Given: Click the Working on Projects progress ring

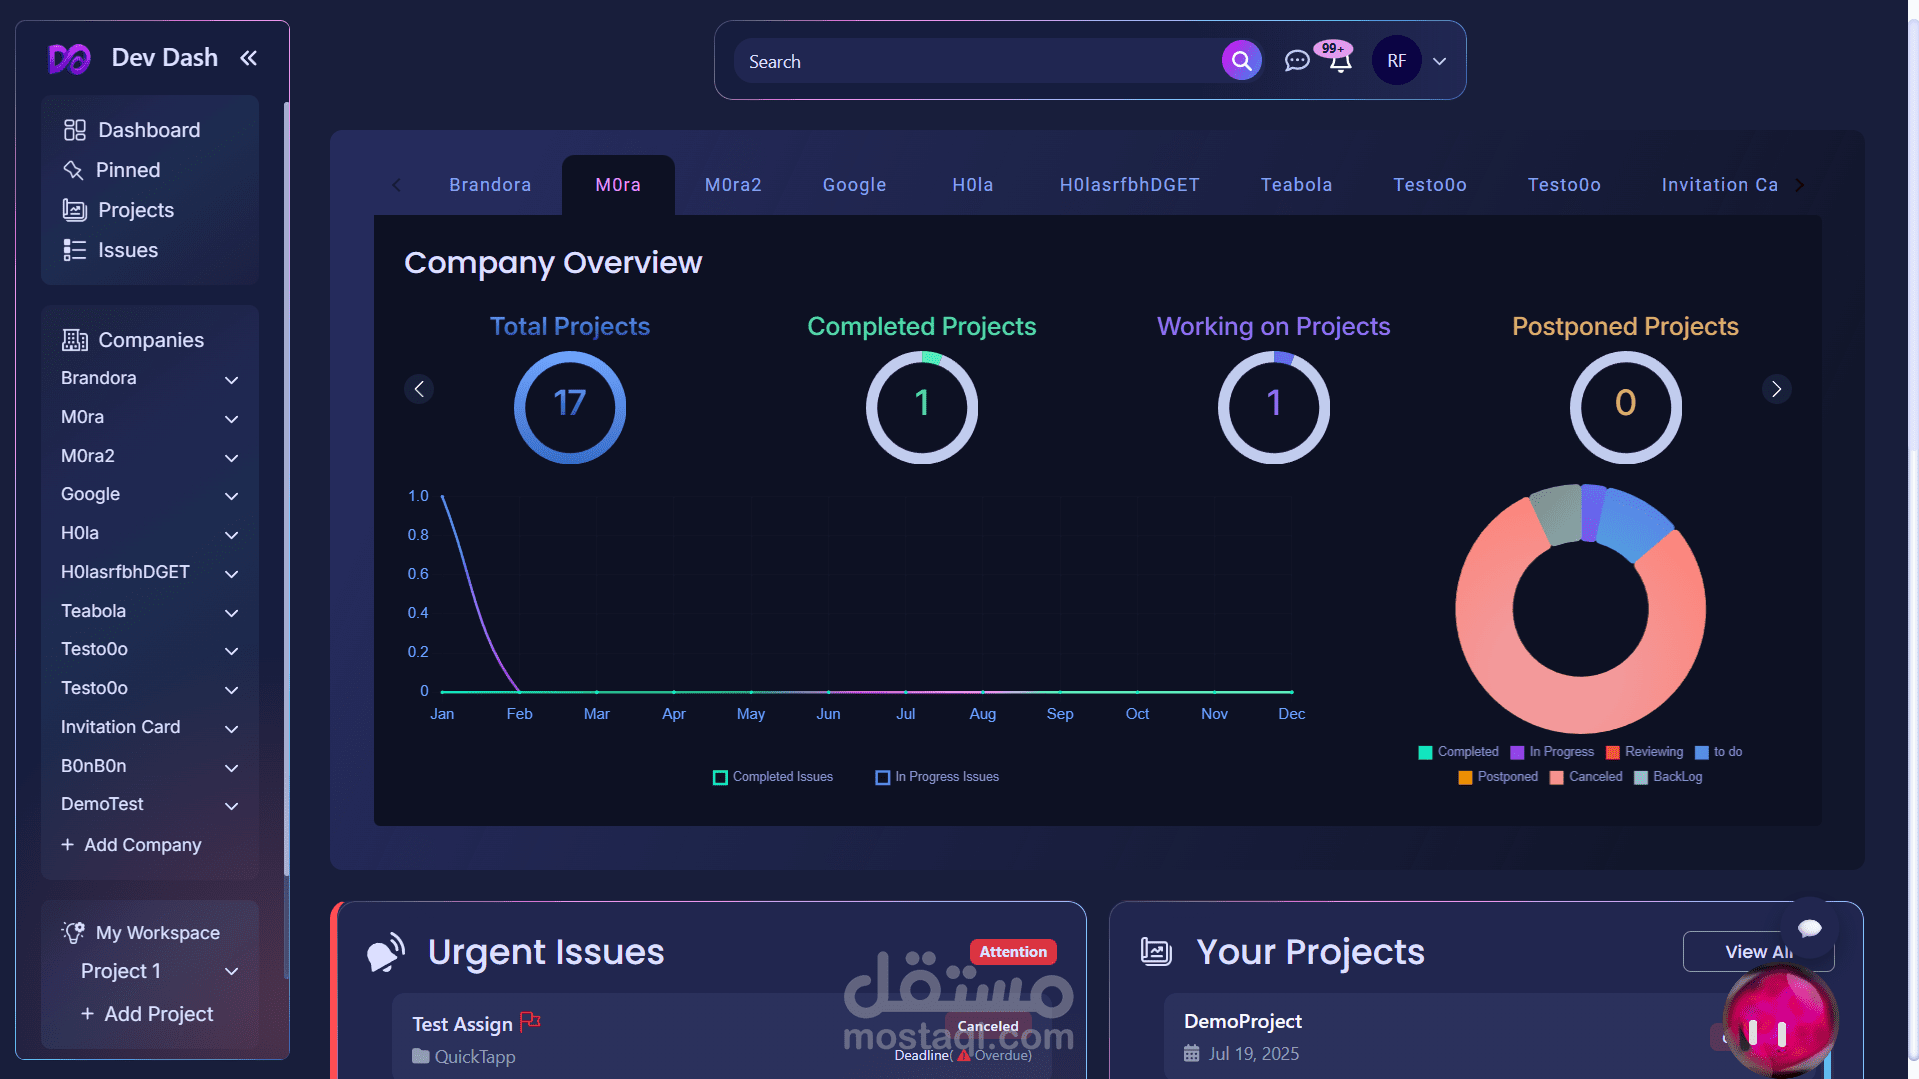Looking at the screenshot, I should tap(1273, 407).
